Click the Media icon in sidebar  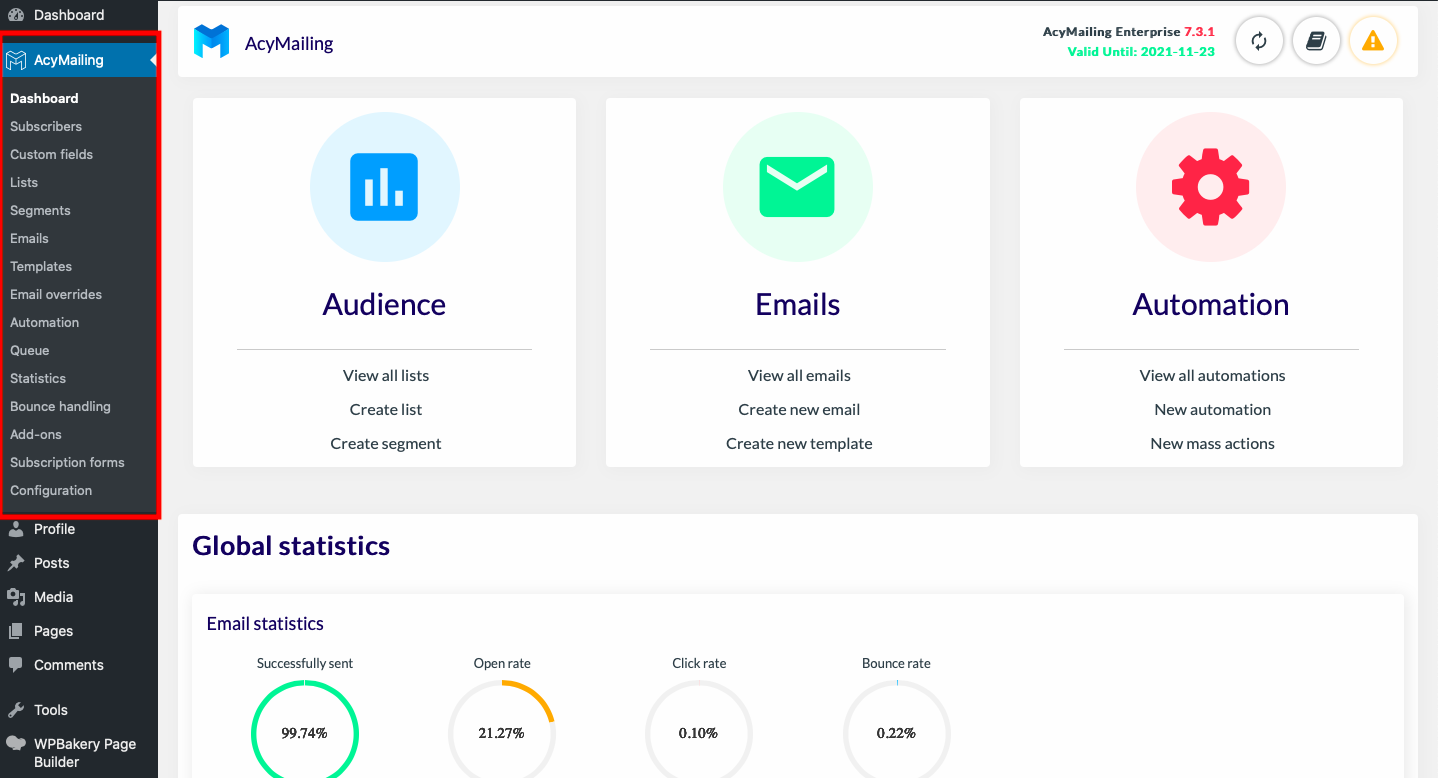(x=16, y=597)
